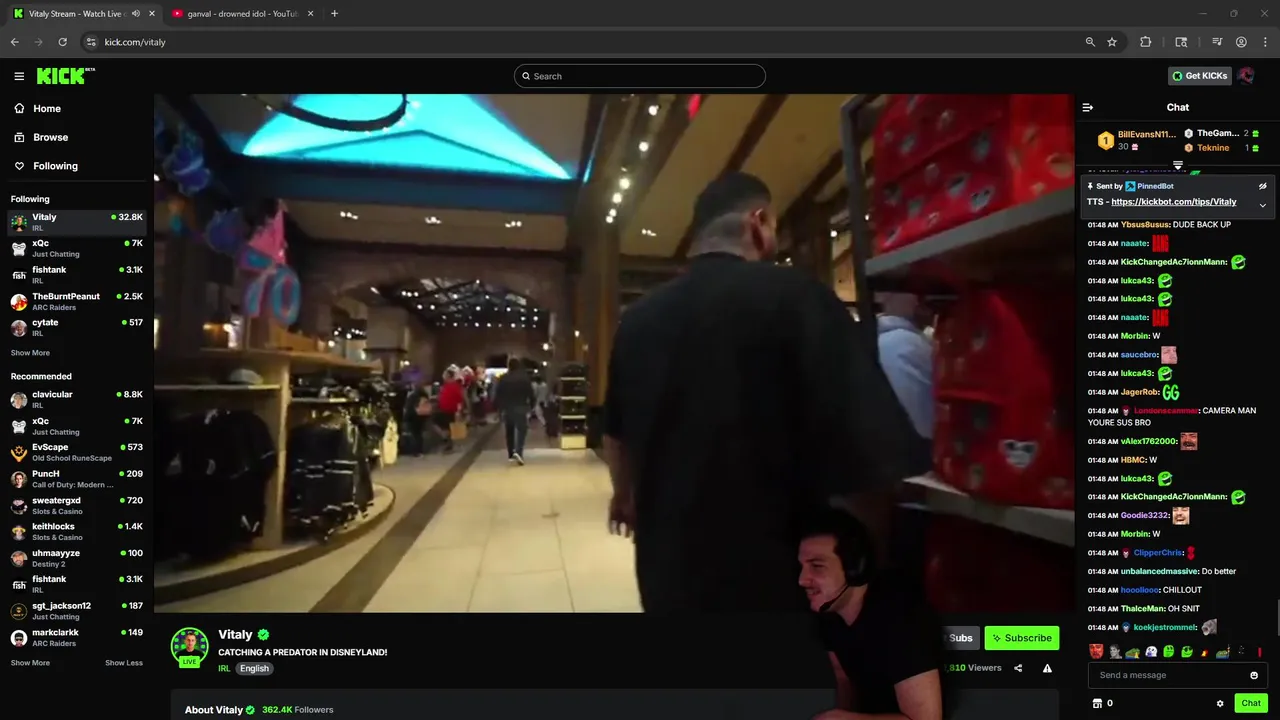Click username ClipperChris in chat
This screenshot has width=1280, height=720.
click(1158, 553)
